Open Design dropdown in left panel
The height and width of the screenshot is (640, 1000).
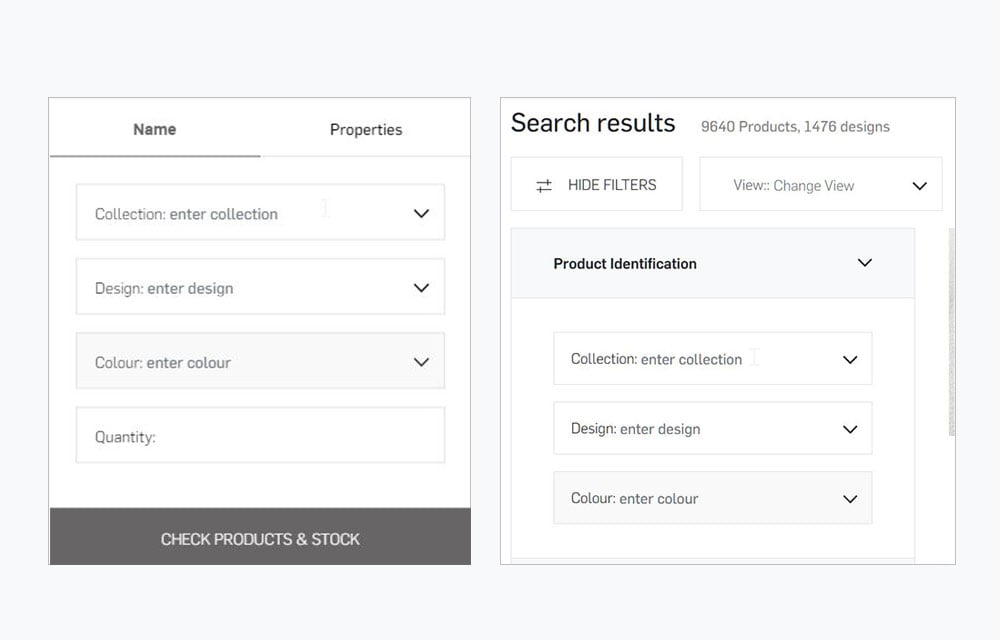[260, 287]
